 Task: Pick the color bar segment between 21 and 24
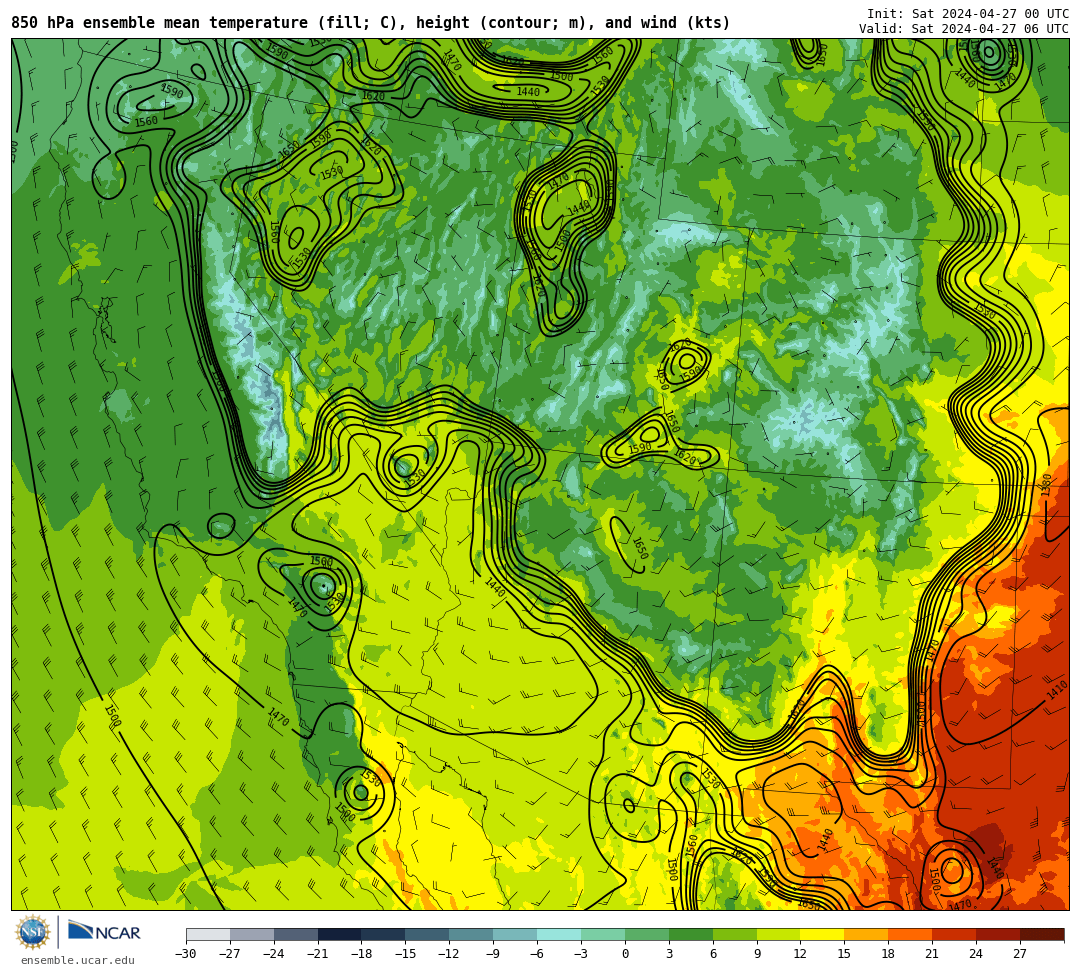pyautogui.click(x=954, y=934)
